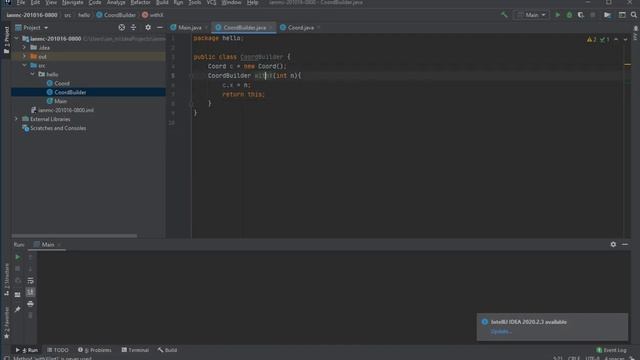Print the Run console output

point(30,304)
